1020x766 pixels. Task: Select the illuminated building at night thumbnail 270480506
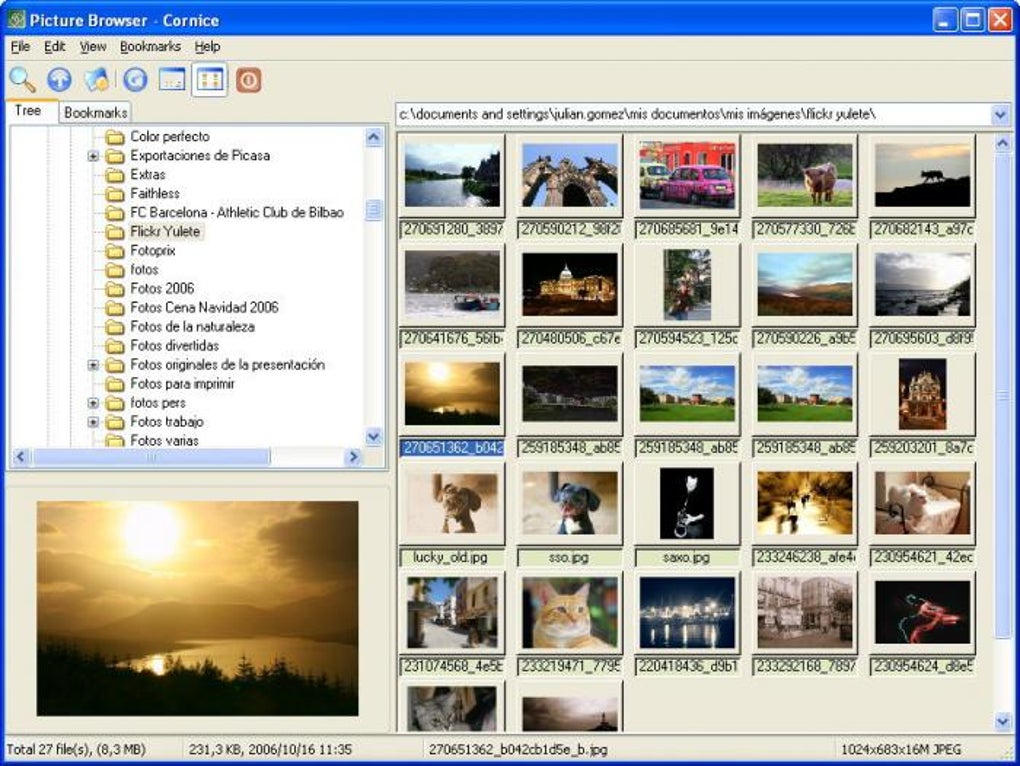coord(570,285)
